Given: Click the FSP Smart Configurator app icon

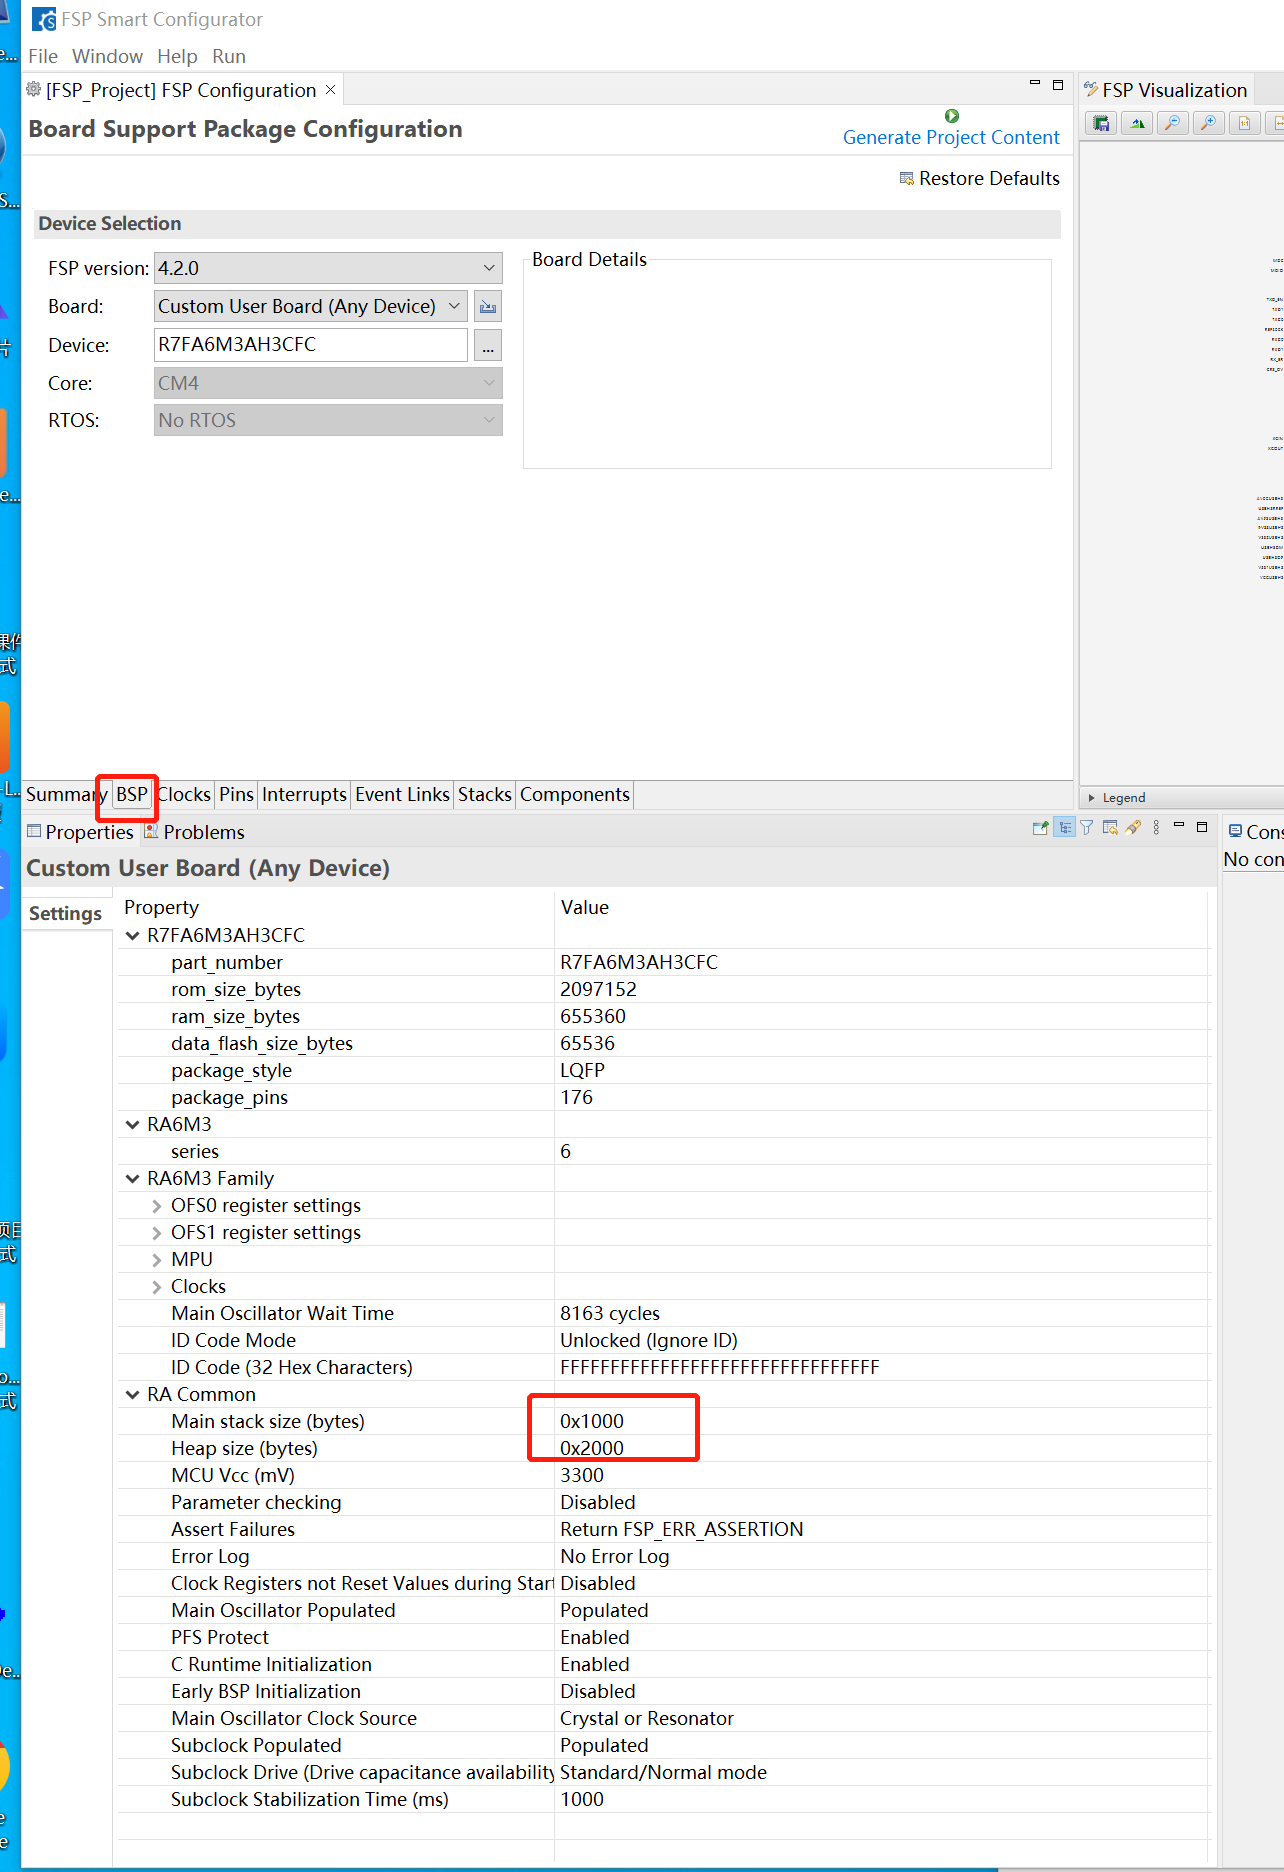Looking at the screenshot, I should (x=44, y=19).
